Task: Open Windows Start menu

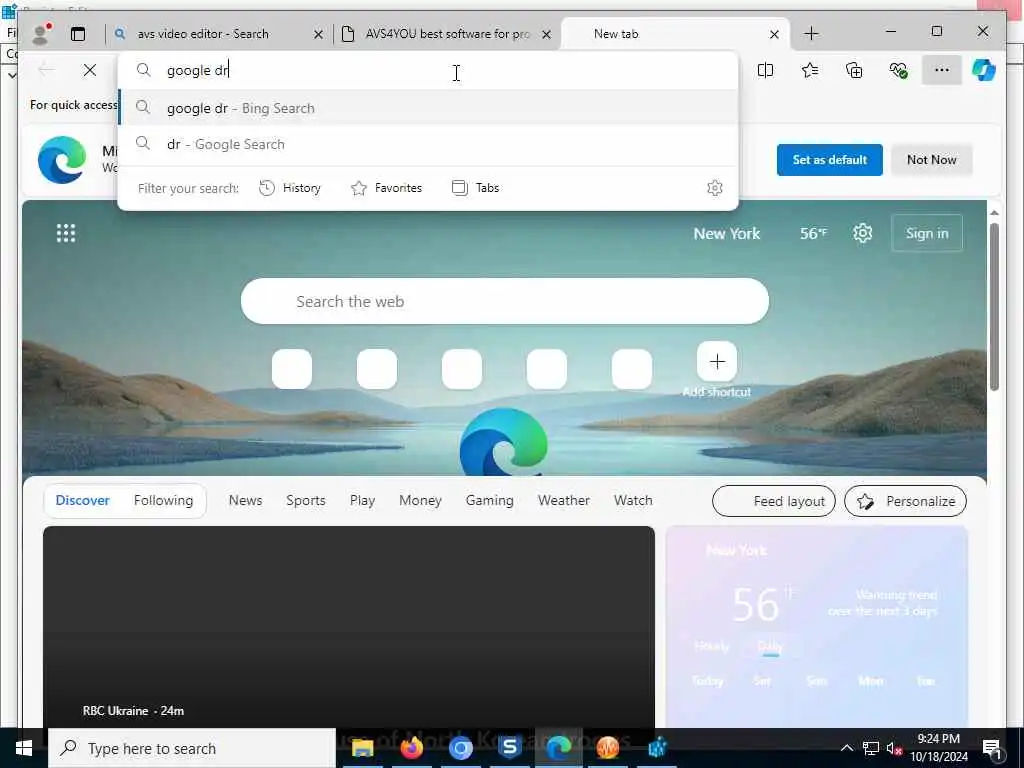Action: [x=24, y=748]
